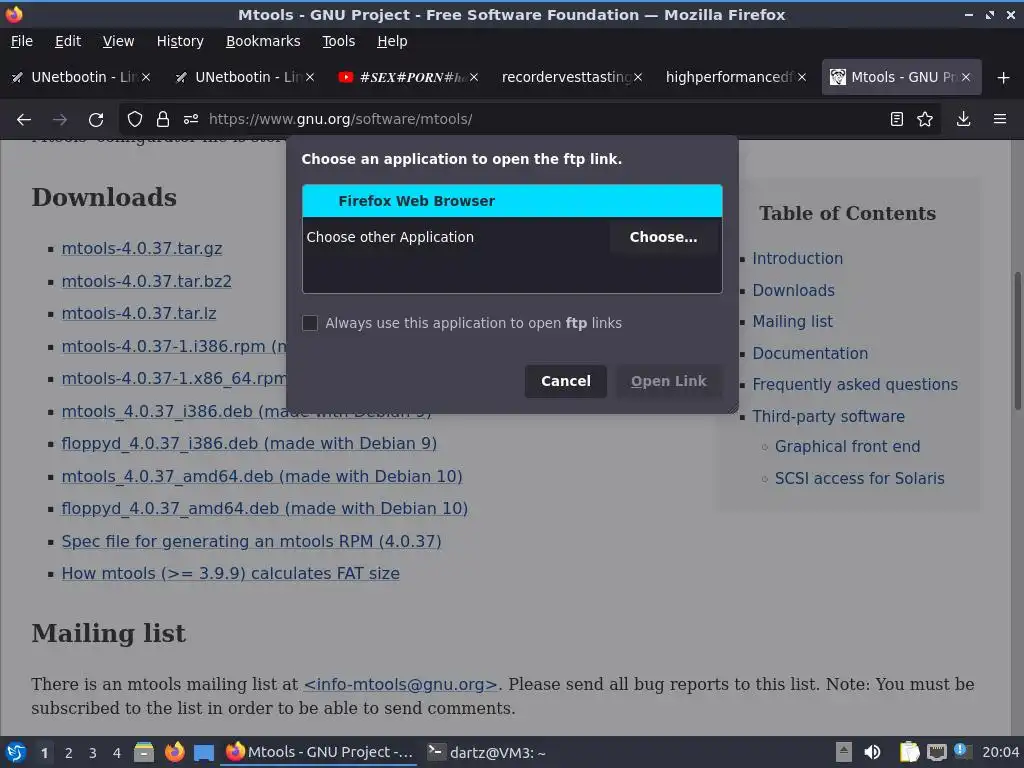Open the removable media tray icon
1024x768 pixels.
tap(844, 752)
